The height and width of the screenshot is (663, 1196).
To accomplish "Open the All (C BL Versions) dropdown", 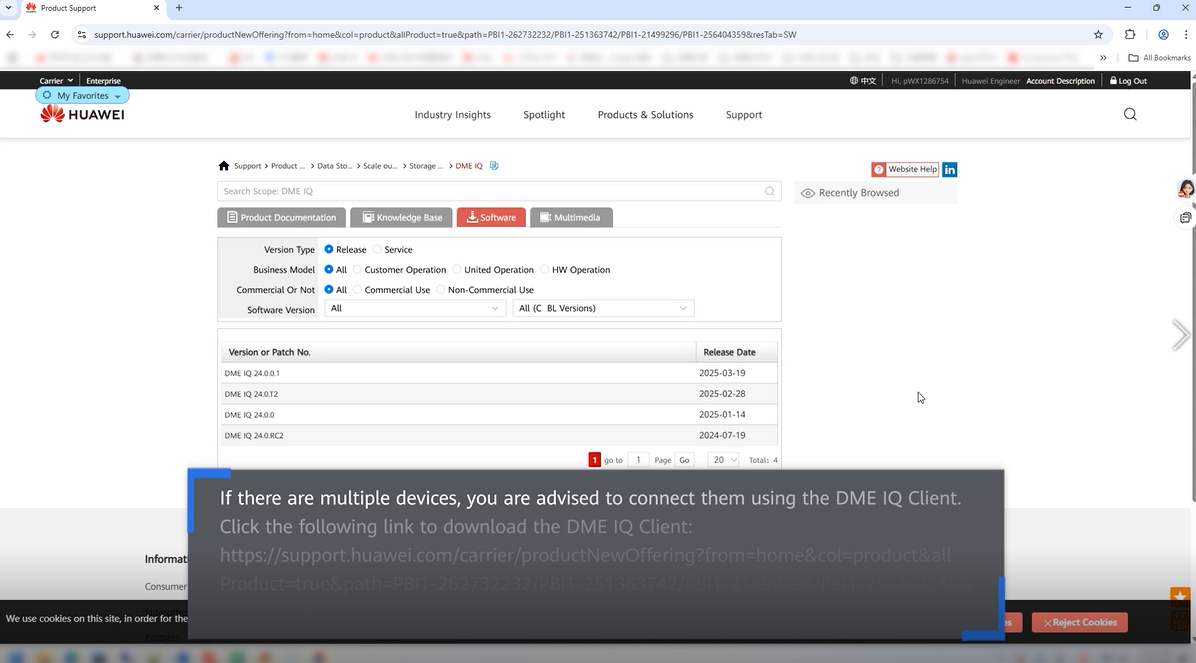I will pos(603,309).
